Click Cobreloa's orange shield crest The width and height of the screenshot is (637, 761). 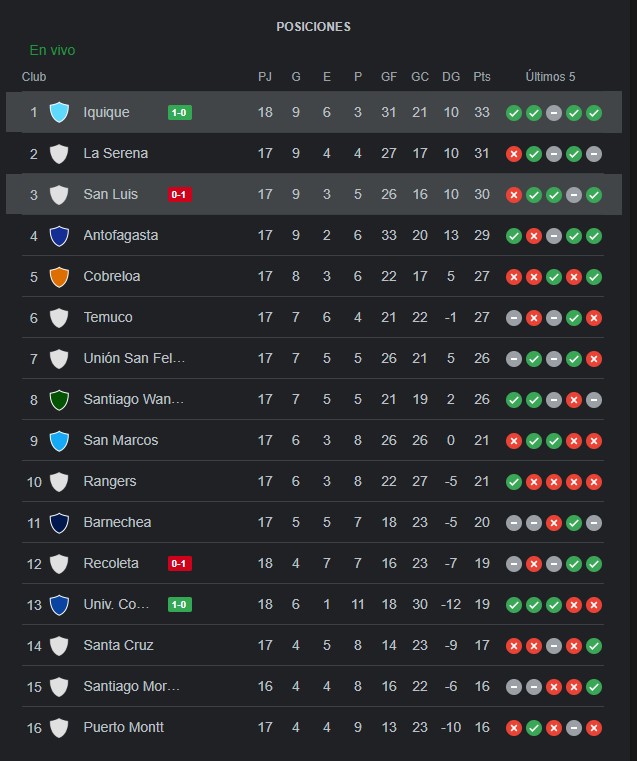click(x=59, y=277)
